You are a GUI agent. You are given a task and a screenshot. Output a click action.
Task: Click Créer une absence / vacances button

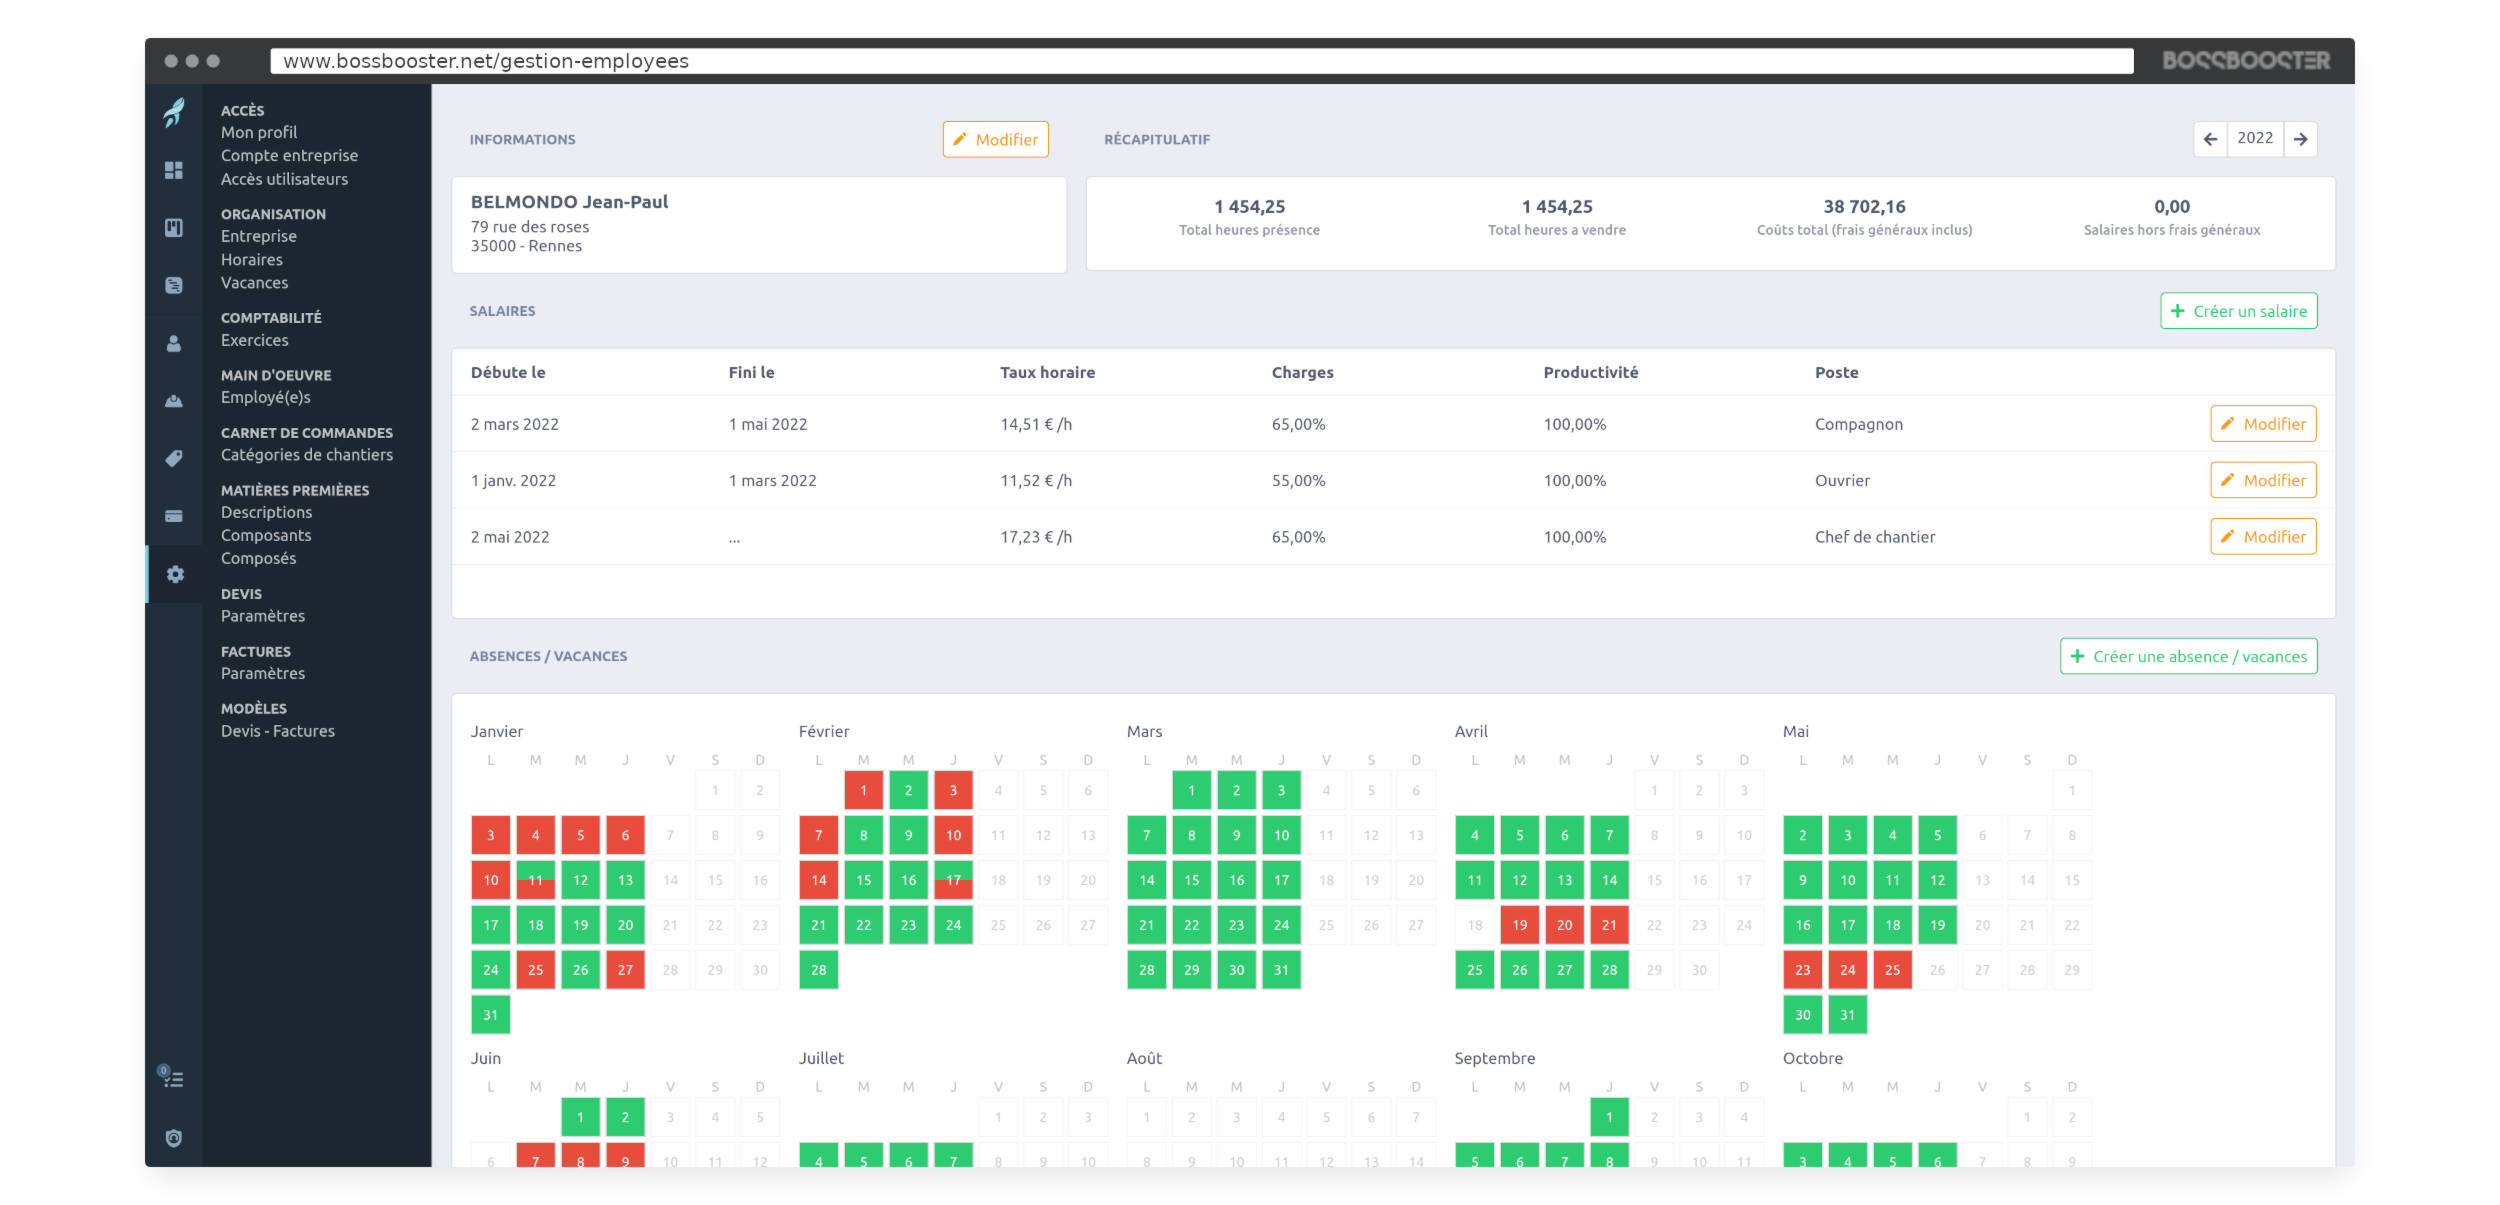point(2189,657)
